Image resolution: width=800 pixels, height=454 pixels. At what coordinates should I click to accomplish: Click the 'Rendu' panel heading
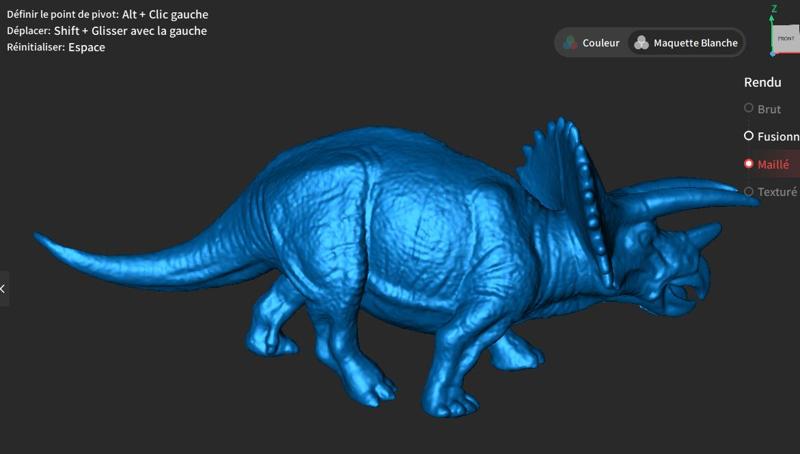click(762, 82)
